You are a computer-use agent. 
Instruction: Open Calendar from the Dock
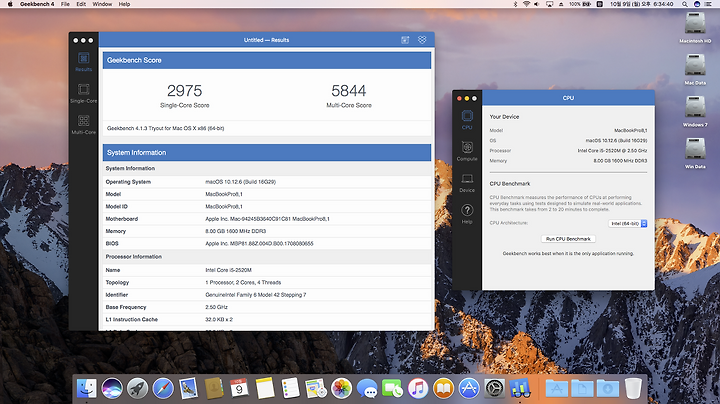[x=239, y=388]
